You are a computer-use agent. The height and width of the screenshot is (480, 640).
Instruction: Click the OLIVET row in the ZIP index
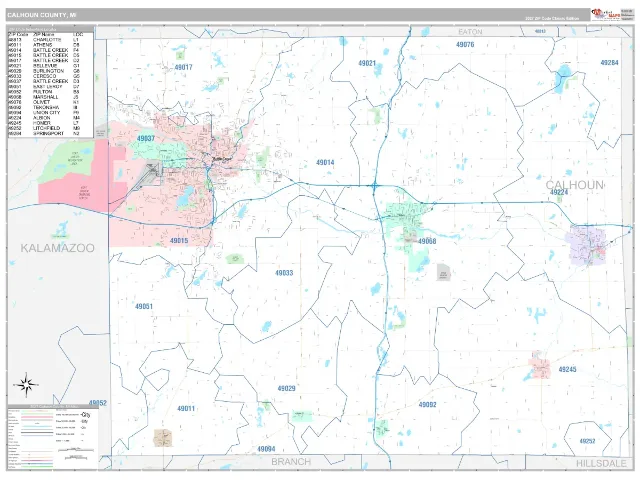[44, 102]
